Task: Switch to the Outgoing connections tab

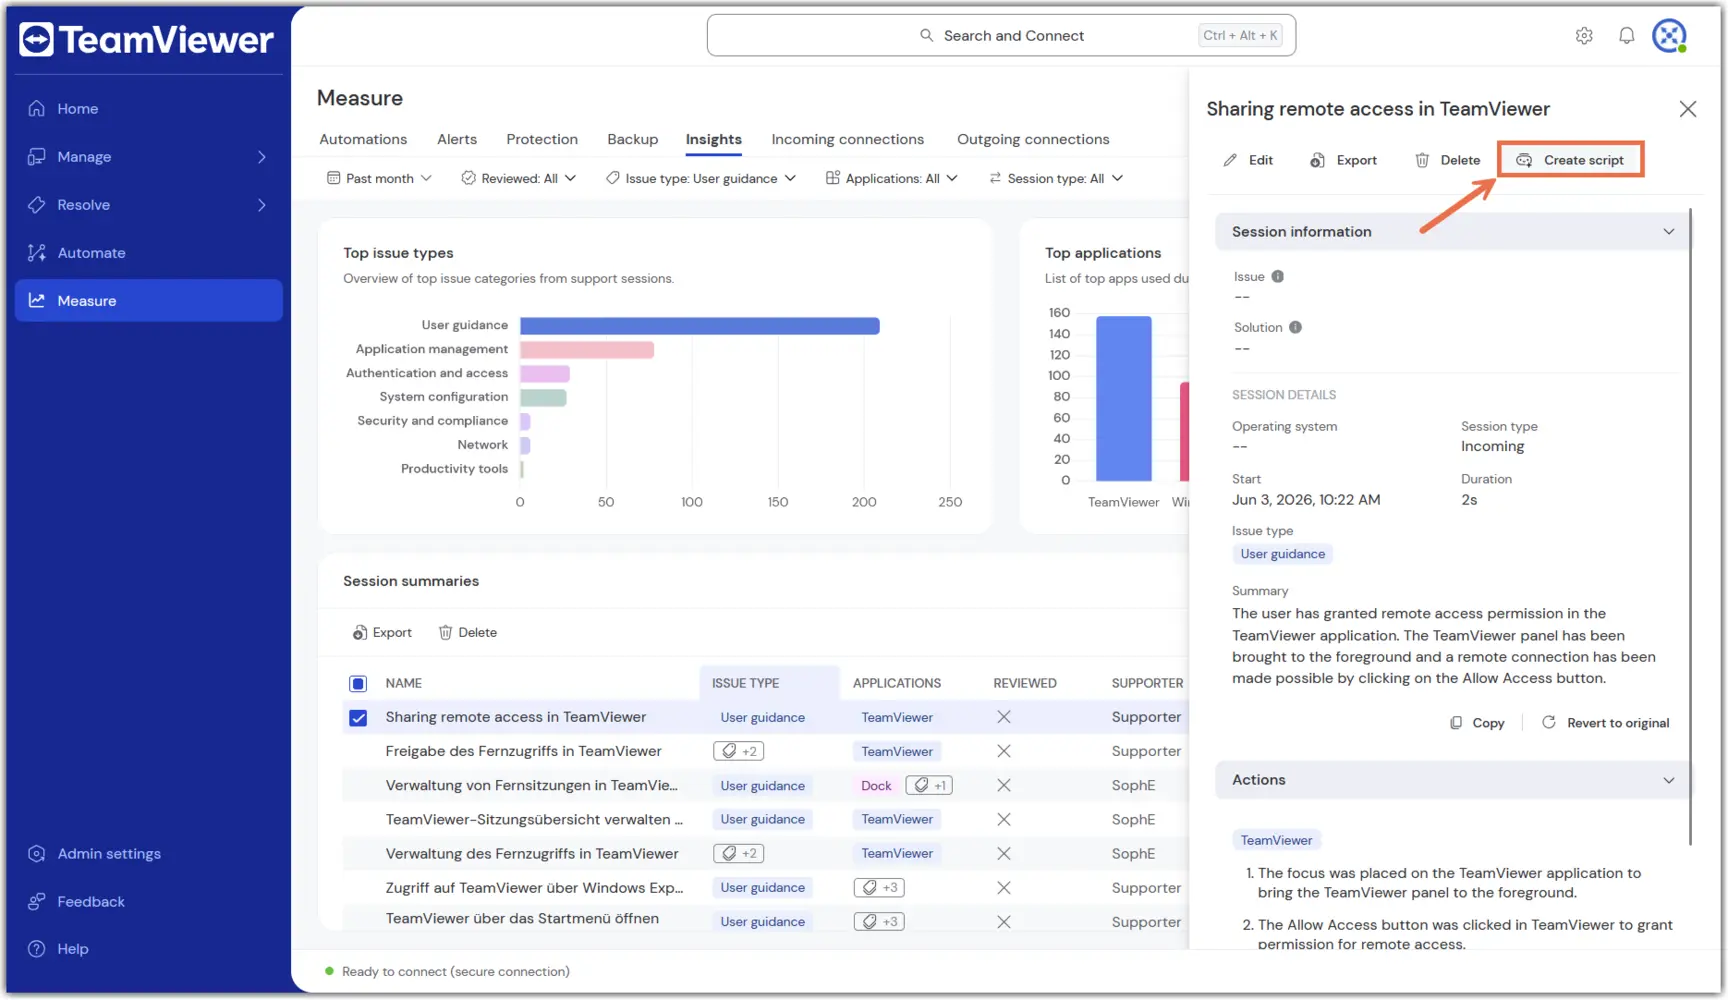Action: coord(1033,139)
